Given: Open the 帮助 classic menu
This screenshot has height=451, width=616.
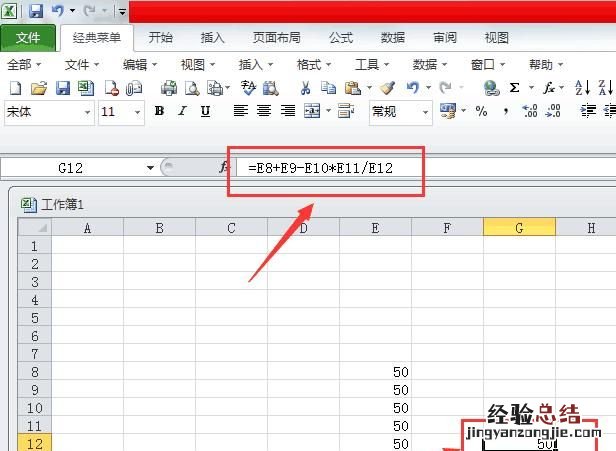Looking at the screenshot, I should pos(546,64).
